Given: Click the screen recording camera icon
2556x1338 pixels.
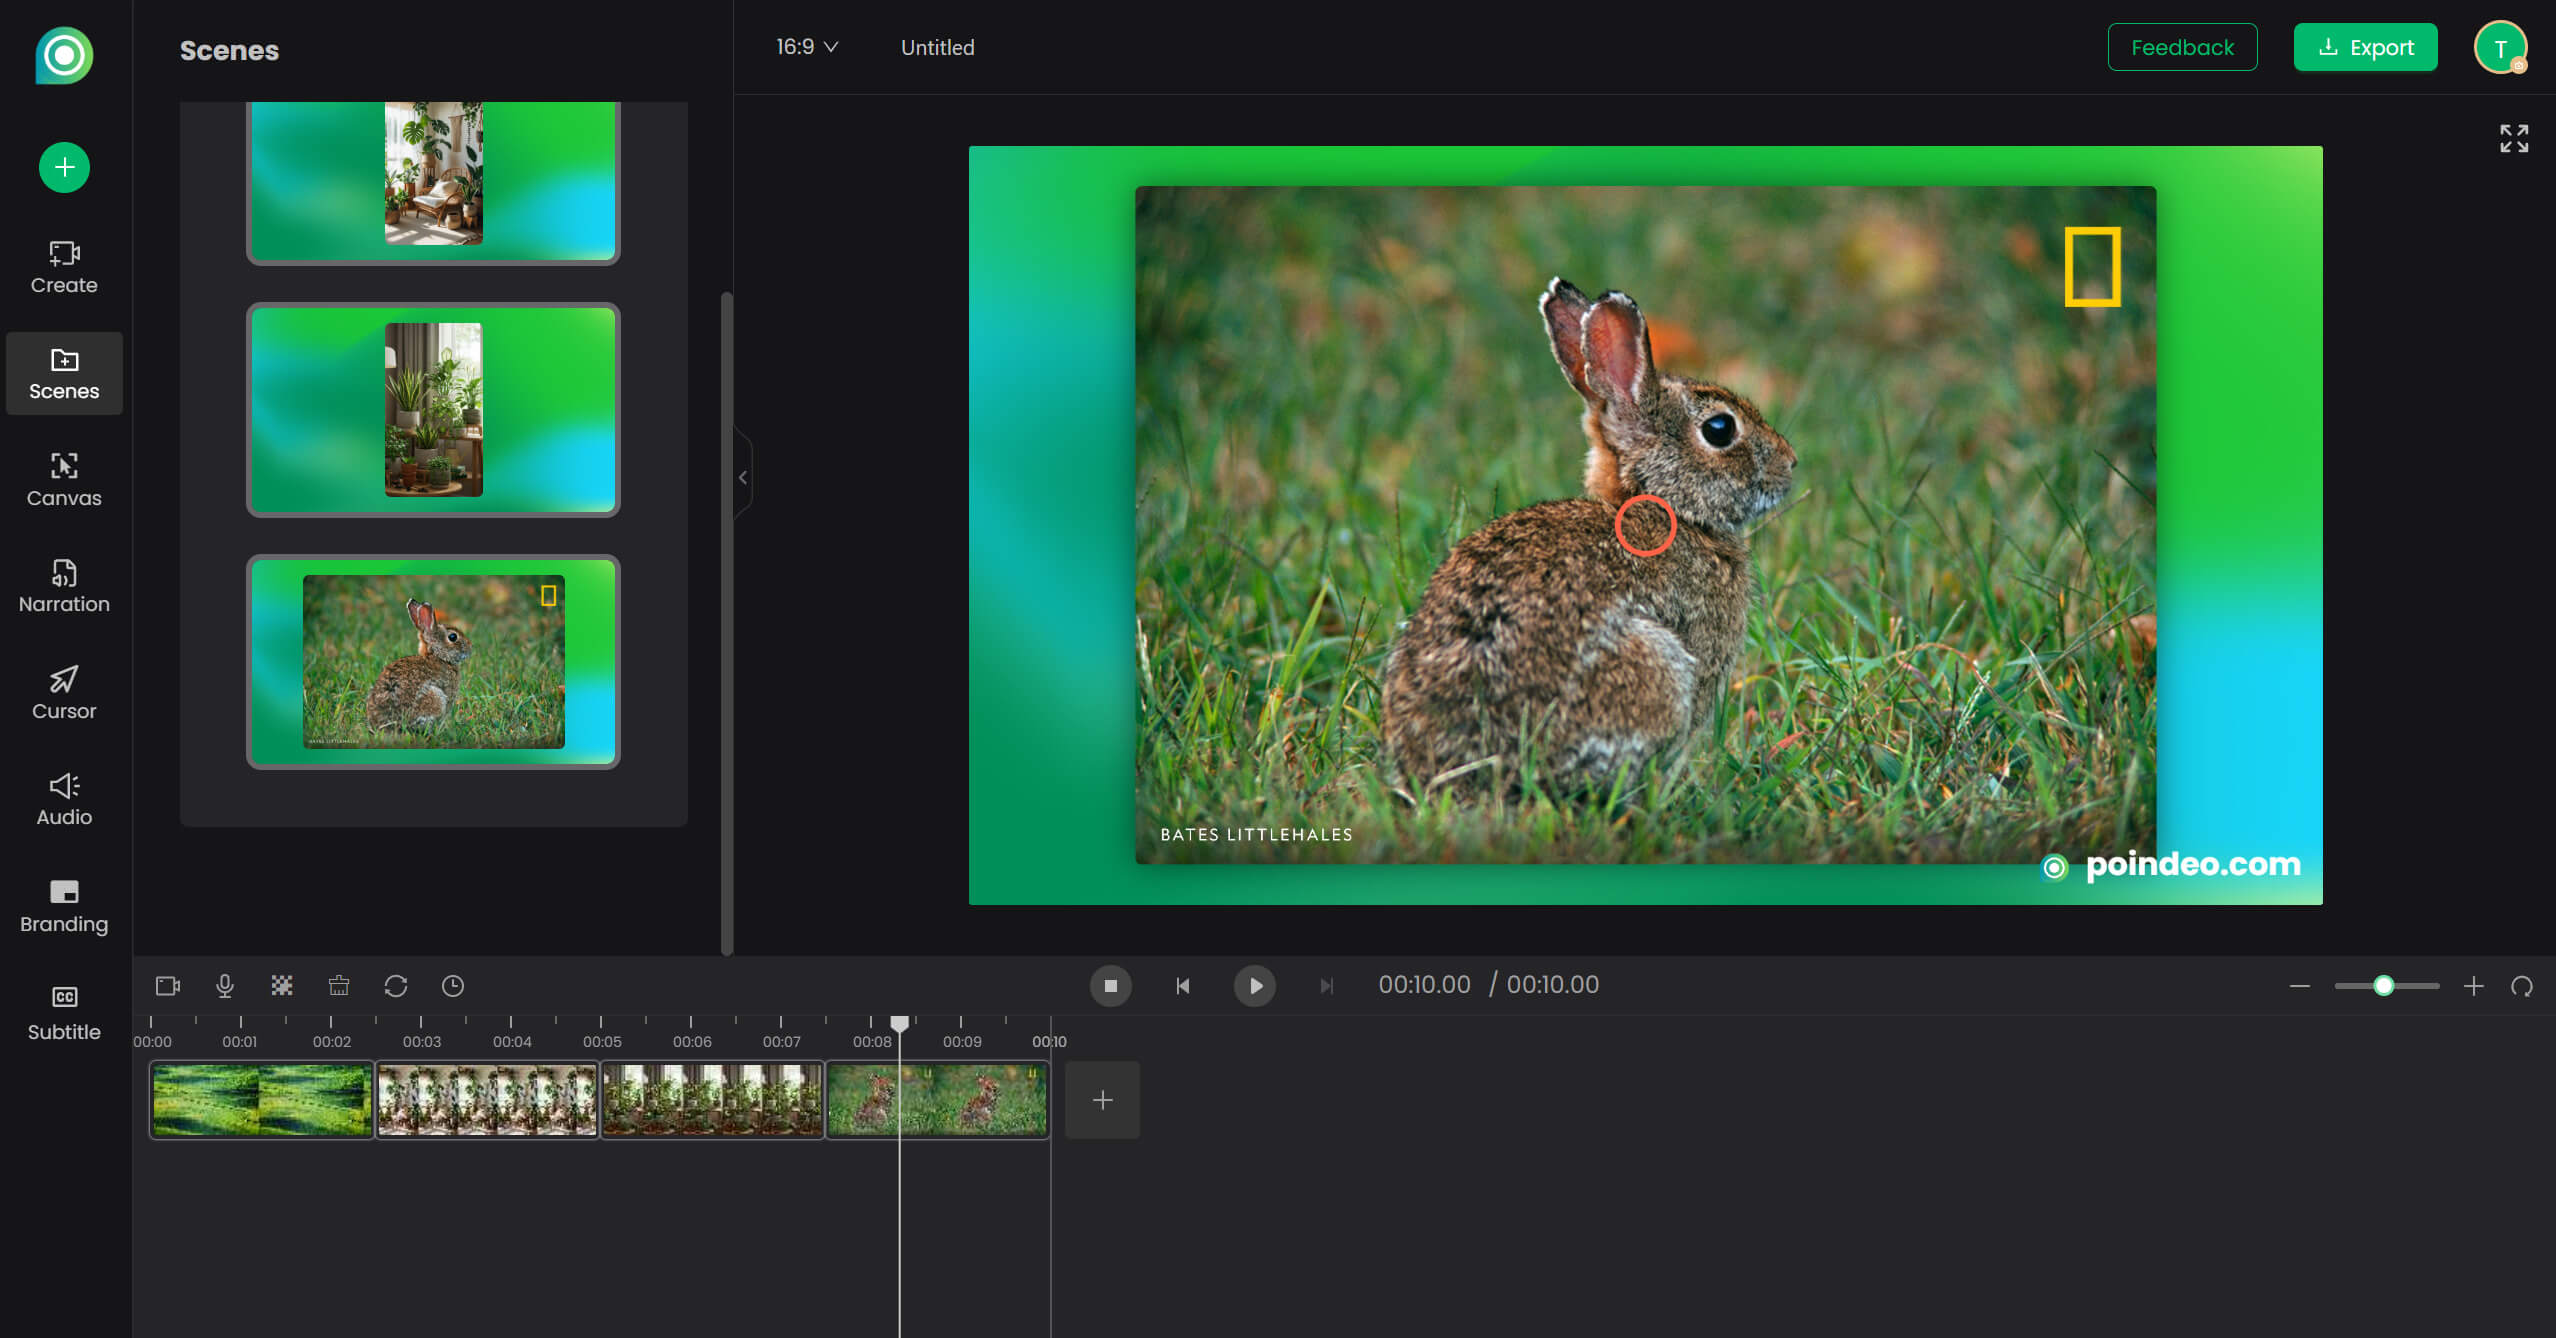Looking at the screenshot, I should tap(167, 986).
